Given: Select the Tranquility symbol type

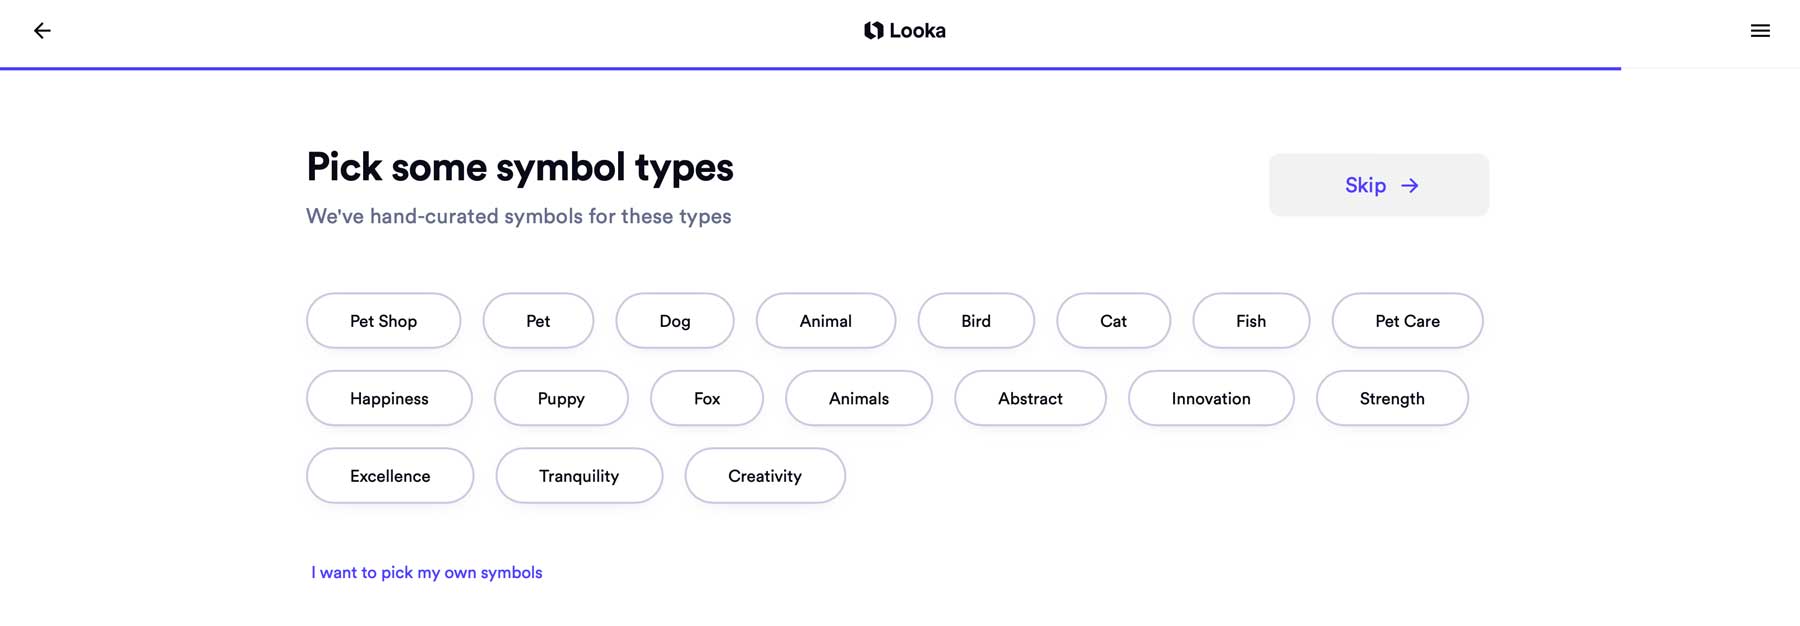Looking at the screenshot, I should [579, 475].
